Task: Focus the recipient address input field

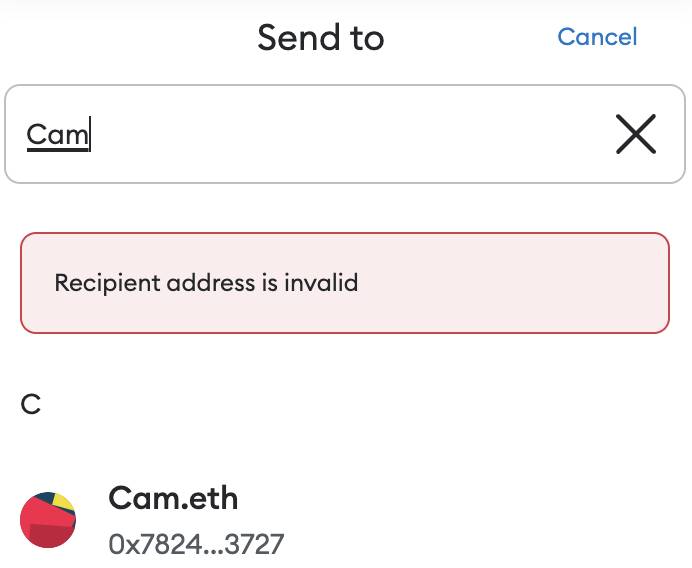Action: tap(345, 134)
